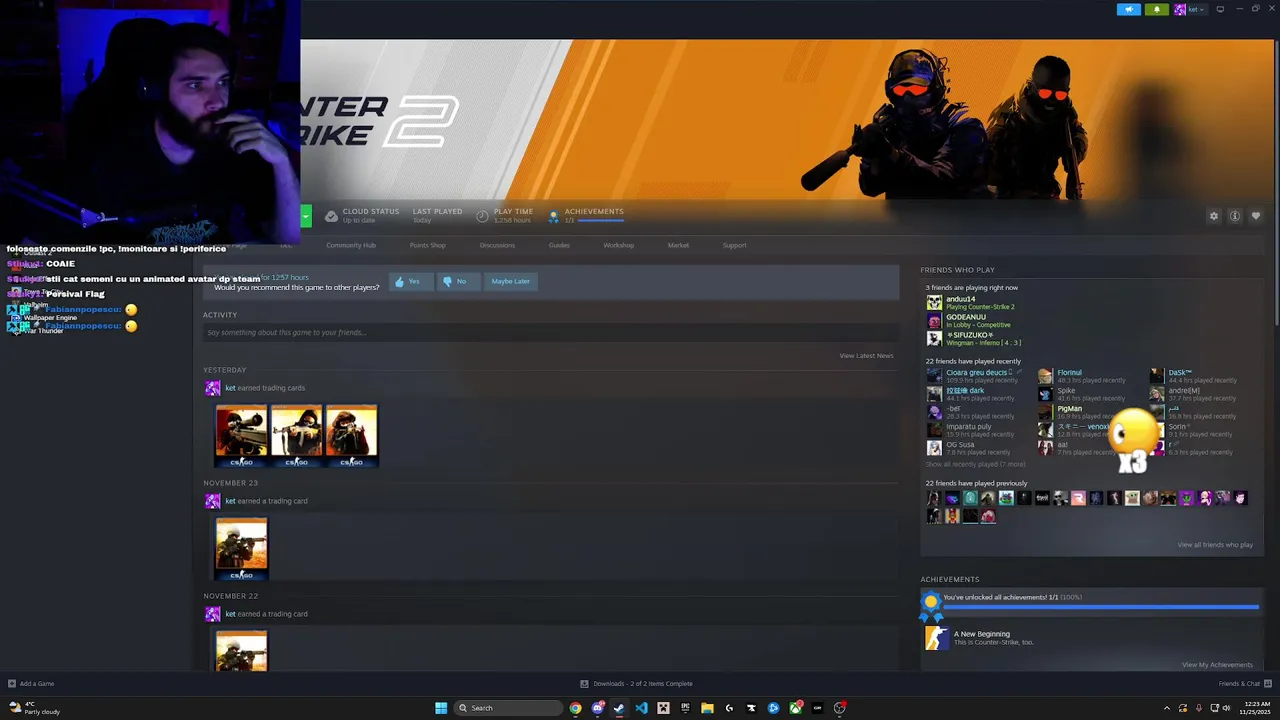Open Google Chrome from taskbar
Image resolution: width=1280 pixels, height=720 pixels.
tap(575, 708)
